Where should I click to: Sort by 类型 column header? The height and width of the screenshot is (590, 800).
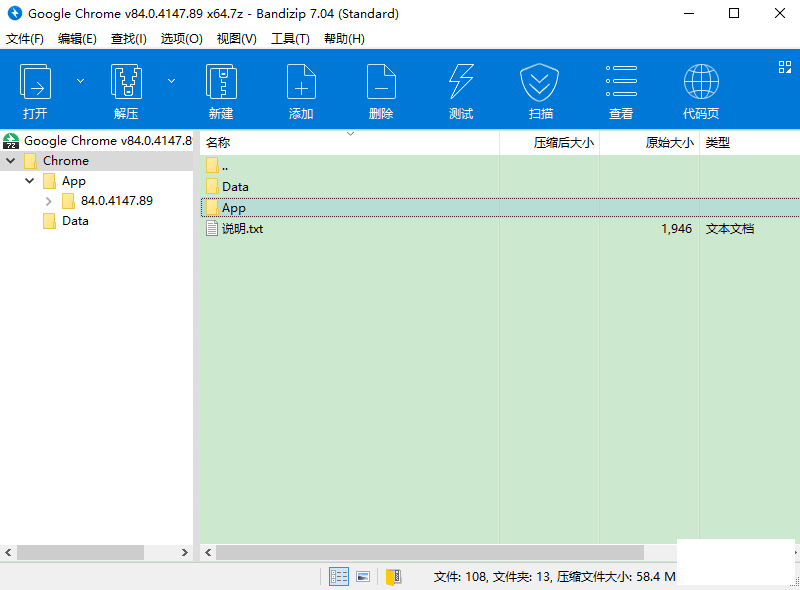(749, 142)
